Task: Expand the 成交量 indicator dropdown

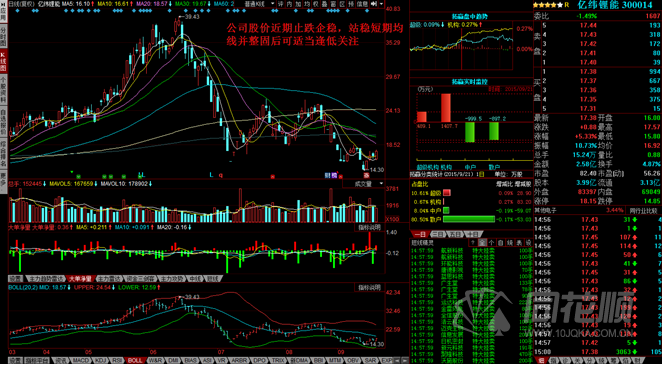Action: (x=363, y=184)
